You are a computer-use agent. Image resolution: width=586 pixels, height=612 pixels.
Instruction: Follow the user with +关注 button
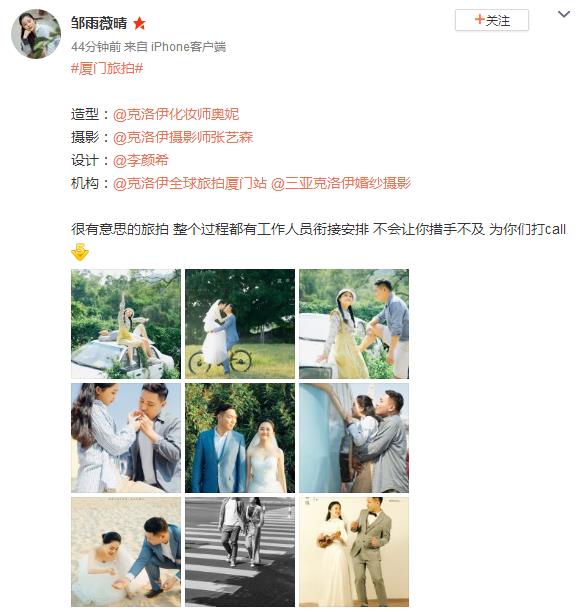coord(492,20)
